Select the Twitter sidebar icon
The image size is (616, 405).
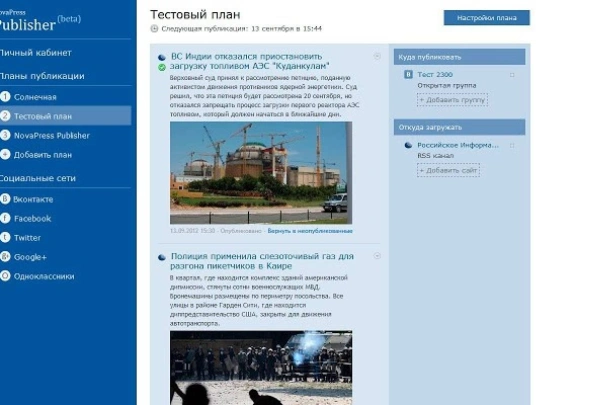coord(5,238)
